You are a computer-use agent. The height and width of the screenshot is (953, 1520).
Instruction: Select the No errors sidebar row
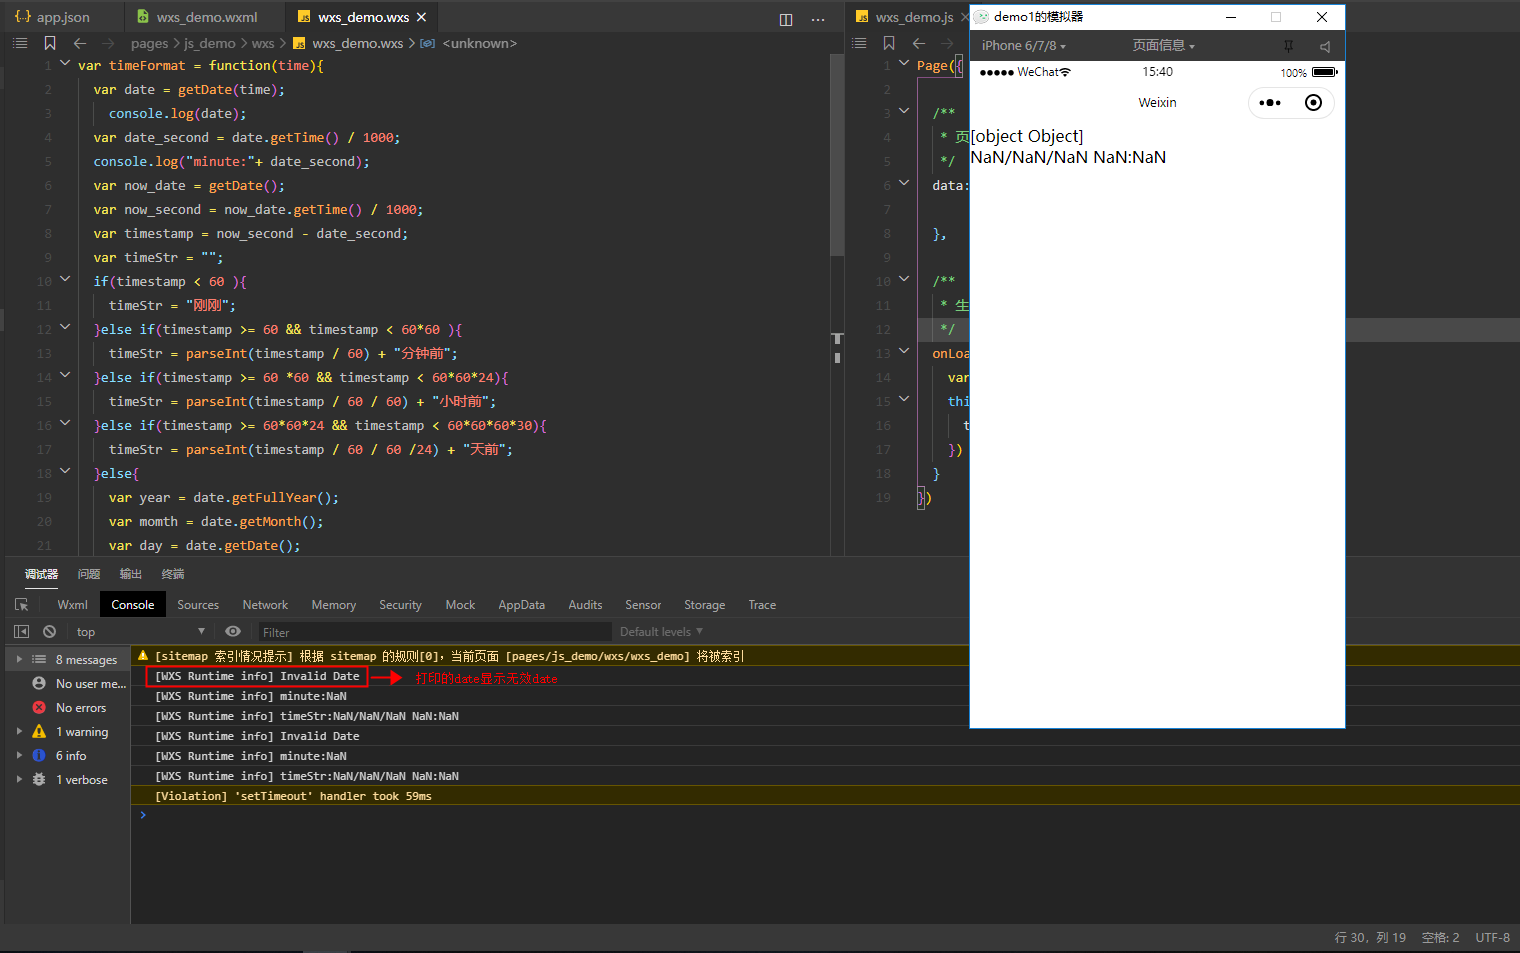tap(68, 708)
